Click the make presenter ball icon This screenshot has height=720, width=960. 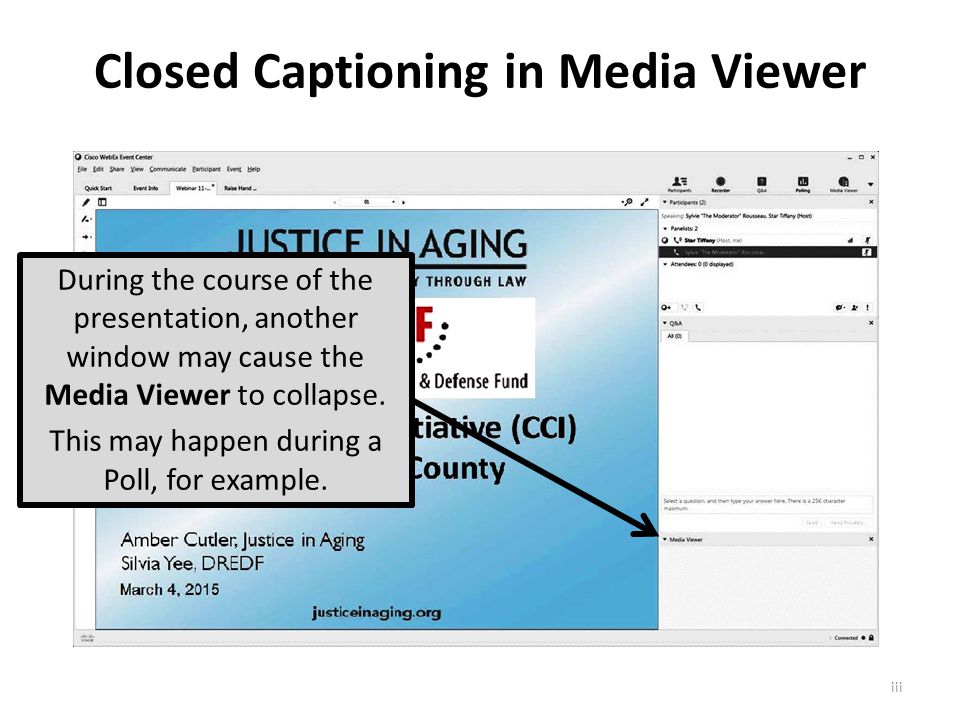click(x=666, y=307)
